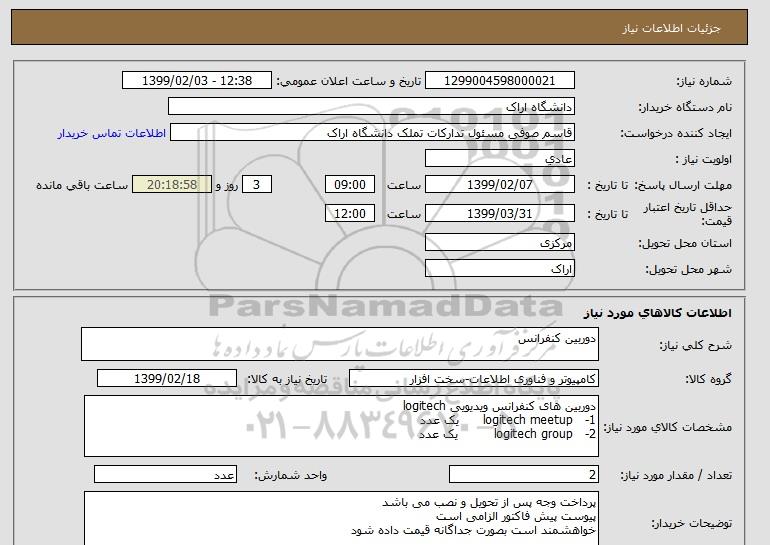Viewport: 770px width, 545px height.
Task: Click the واحد شمارش label
Action: coord(291,475)
